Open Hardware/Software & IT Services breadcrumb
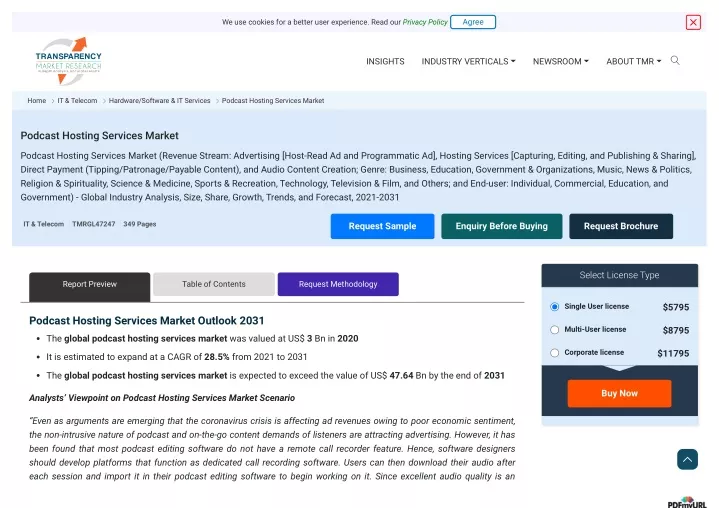This screenshot has width=719, height=508. click(x=160, y=100)
